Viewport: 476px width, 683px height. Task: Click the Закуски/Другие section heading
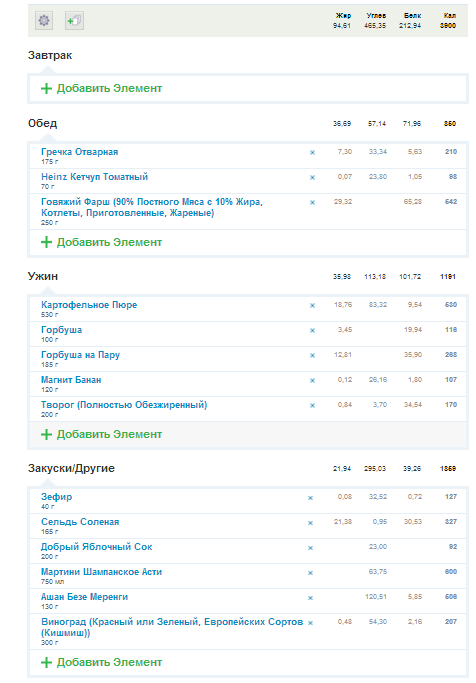tap(71, 468)
